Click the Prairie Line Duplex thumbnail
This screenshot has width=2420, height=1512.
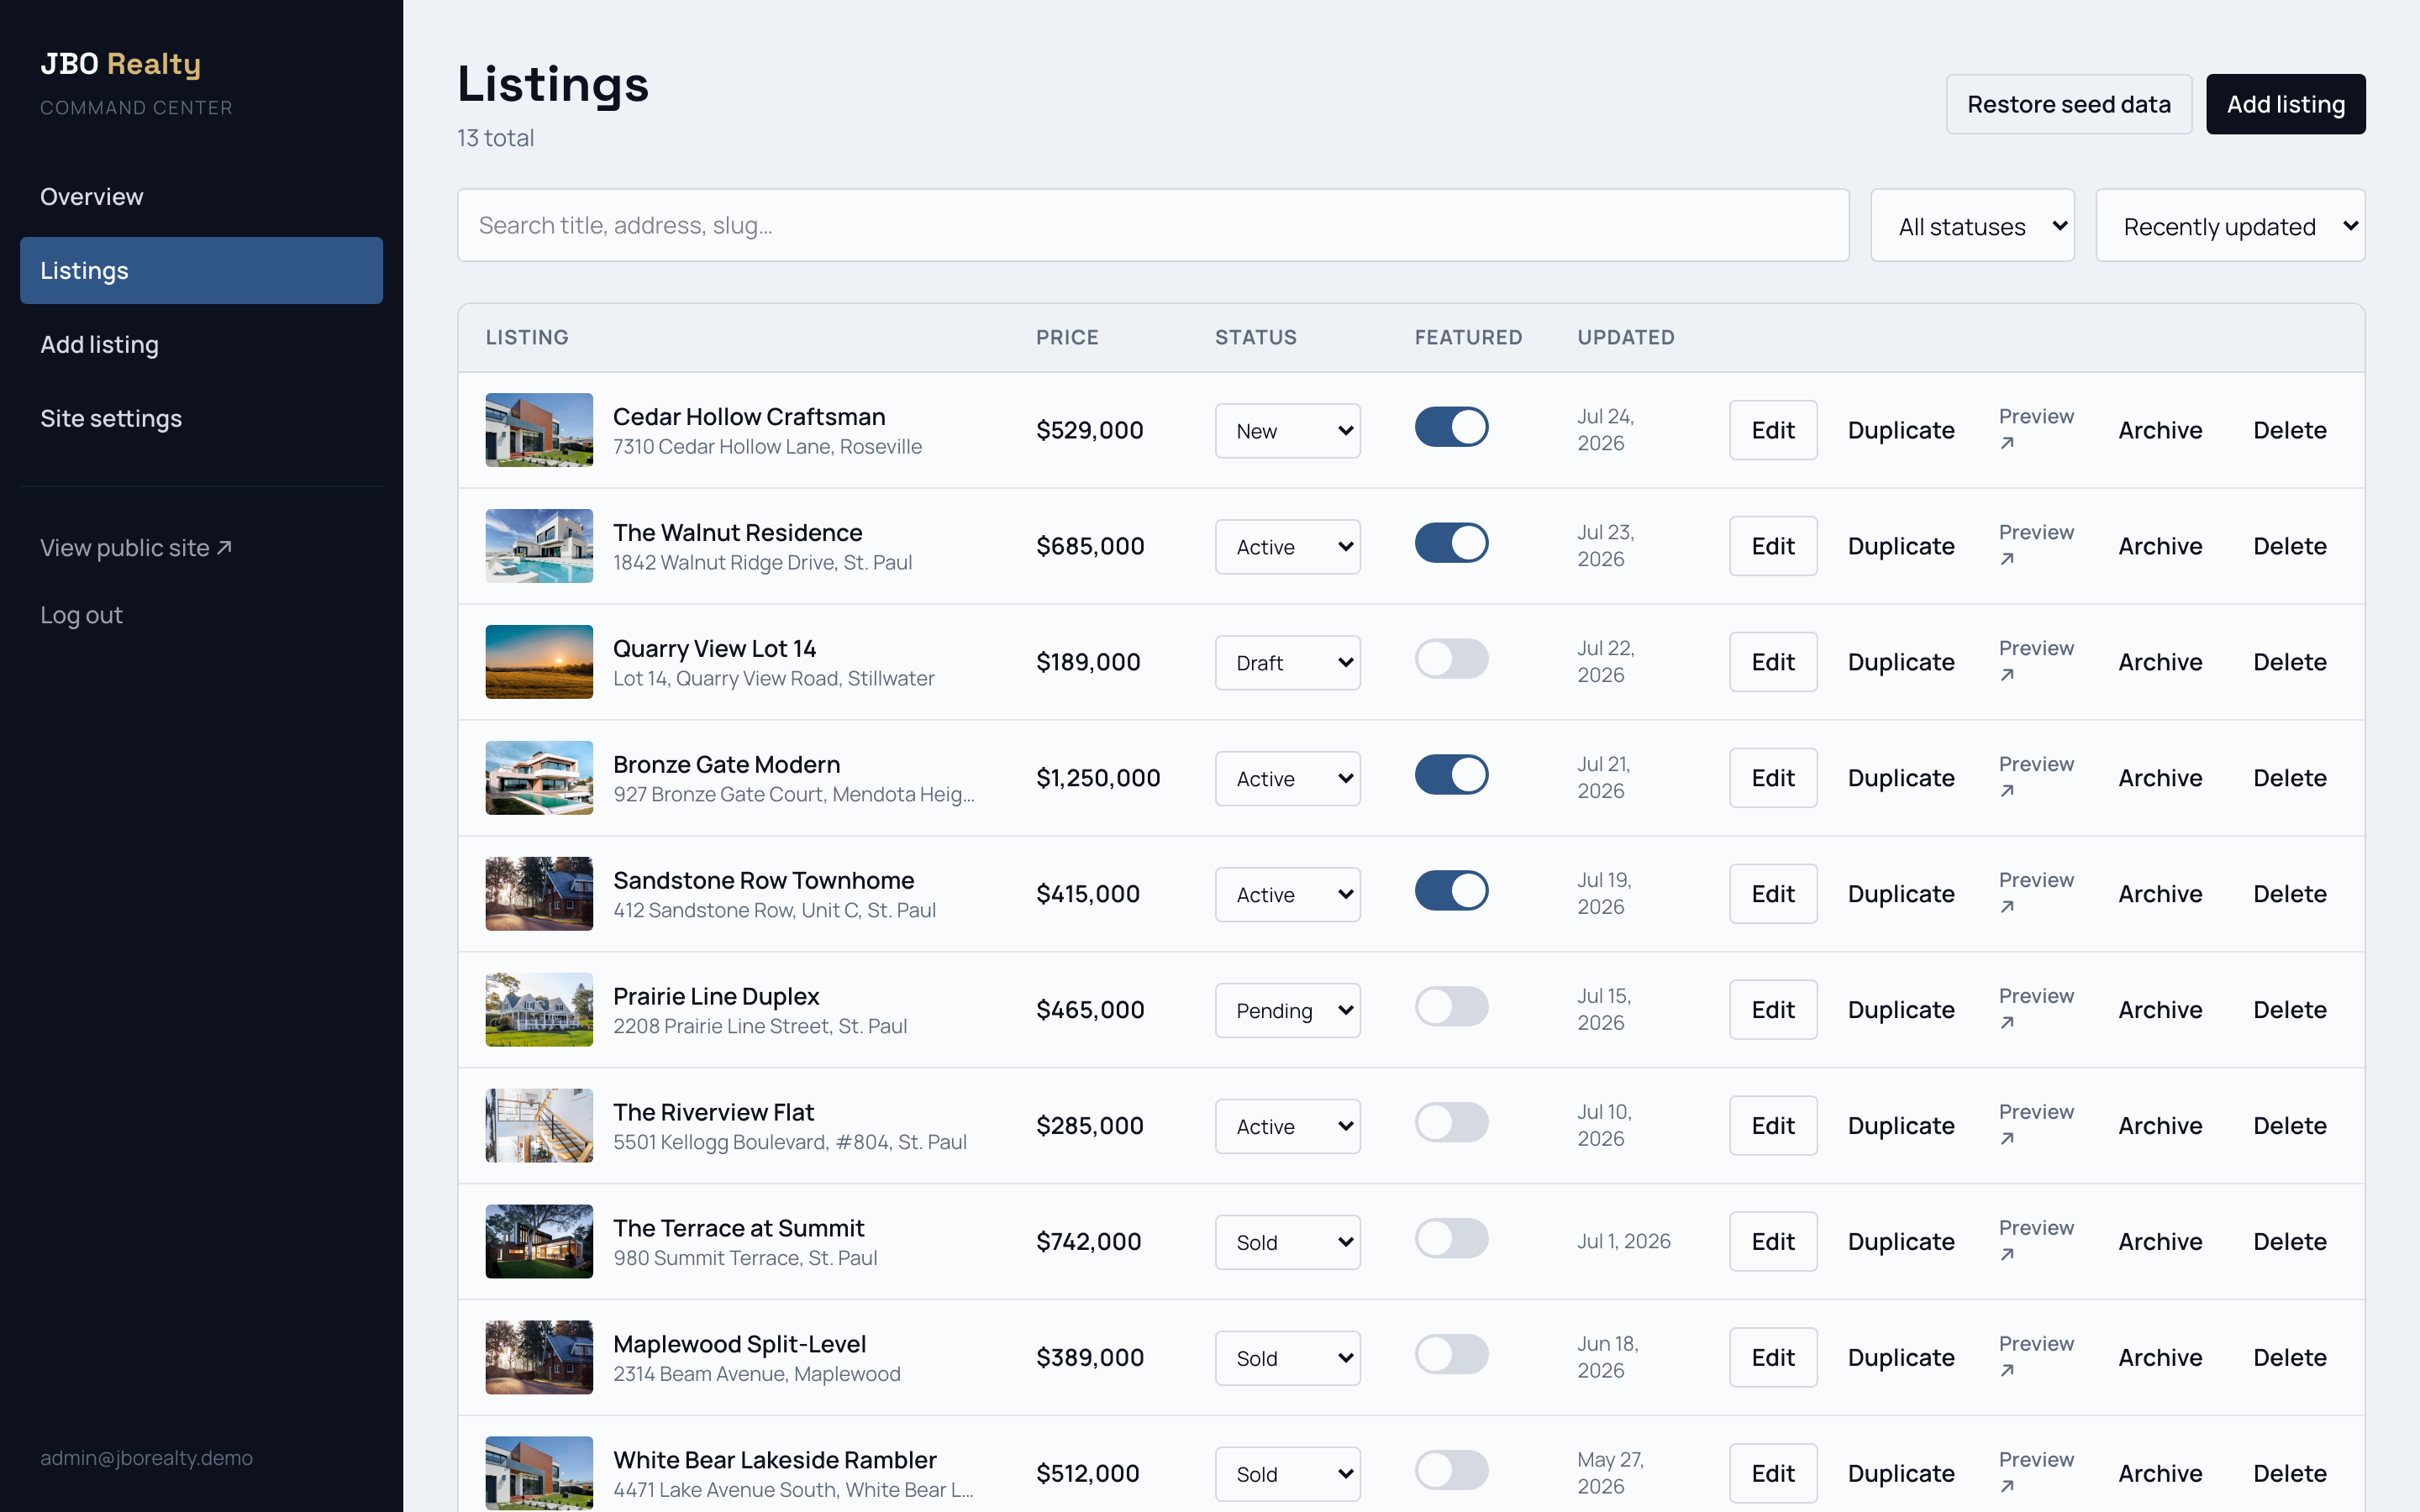tap(539, 1010)
